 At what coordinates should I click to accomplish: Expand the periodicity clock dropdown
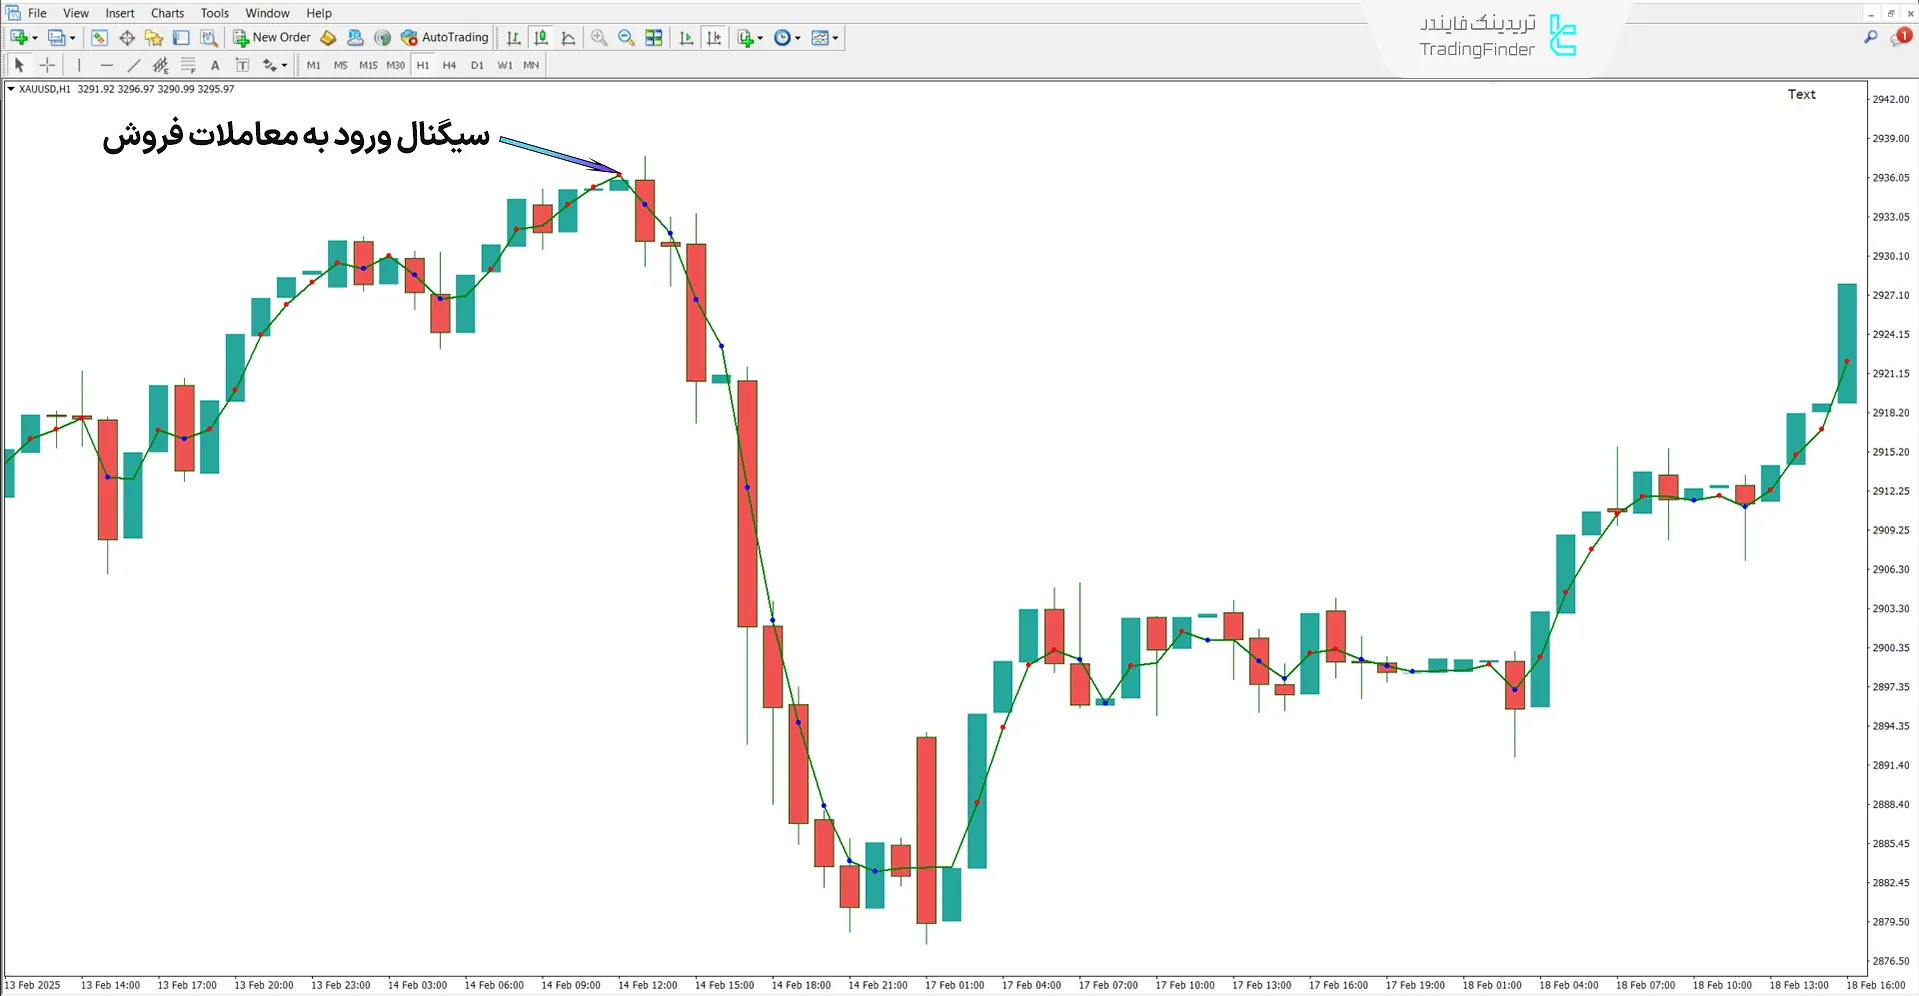(798, 38)
